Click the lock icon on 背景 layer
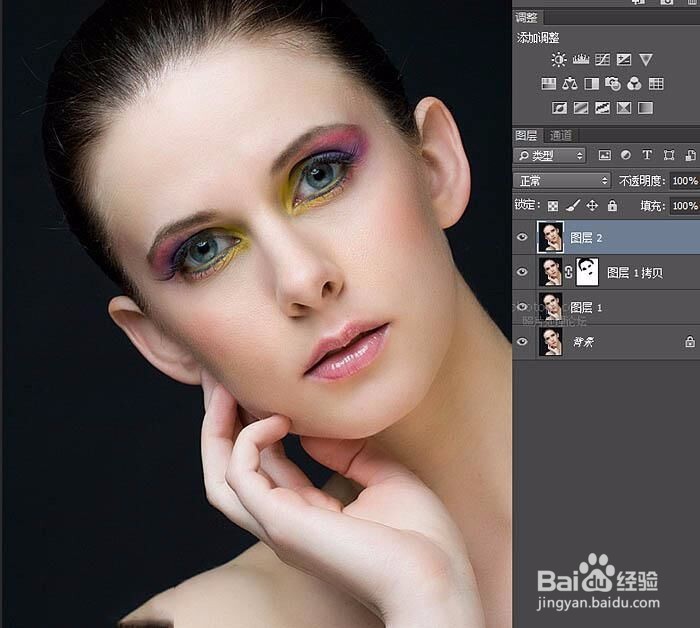This screenshot has width=700, height=628. coord(690,342)
